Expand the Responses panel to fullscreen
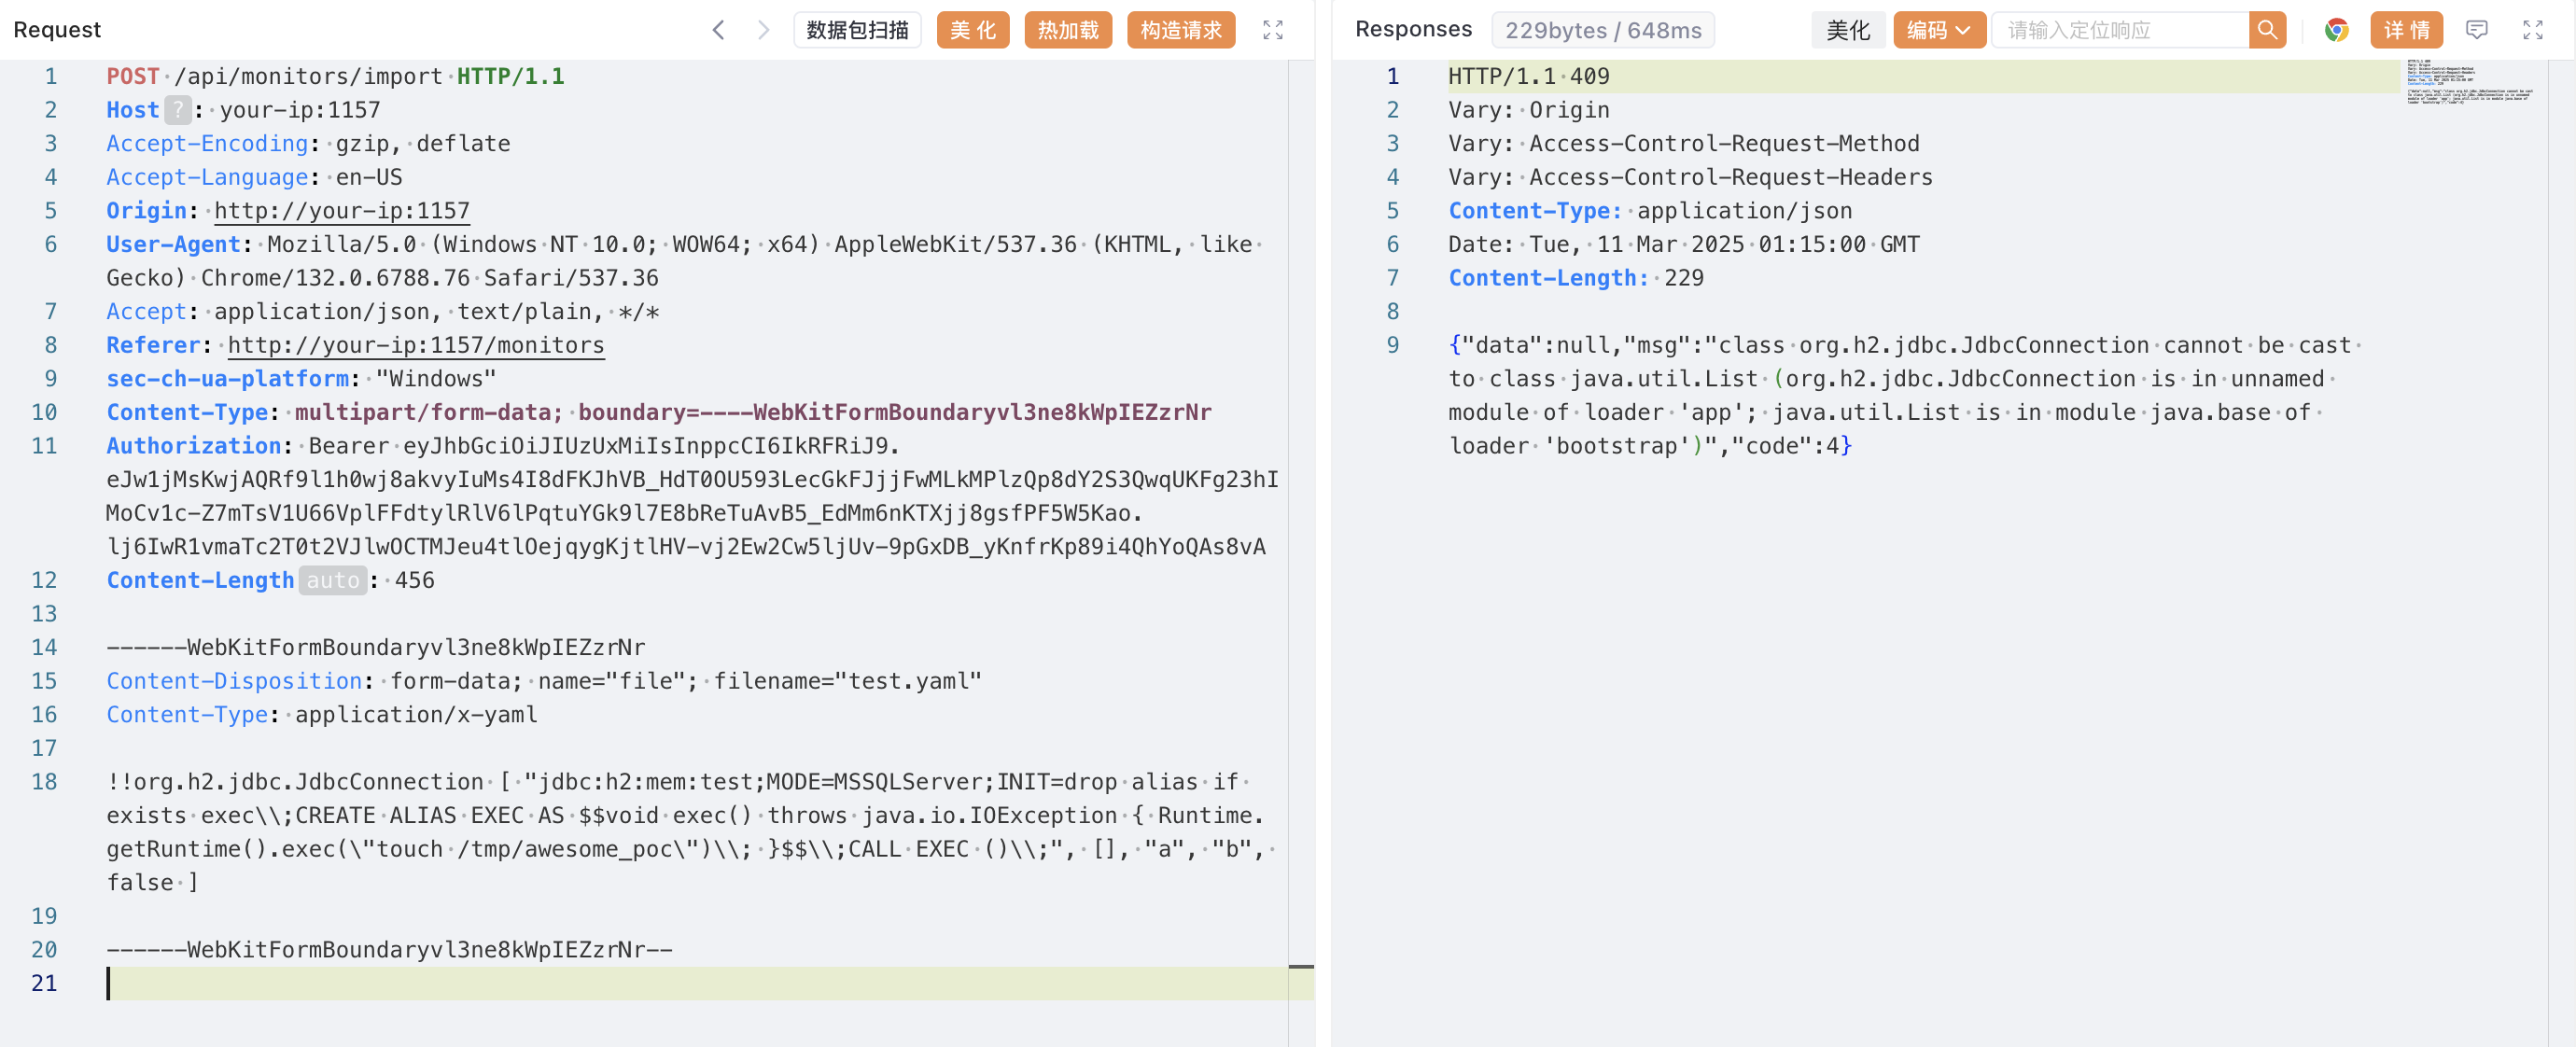Viewport: 2576px width, 1047px height. pyautogui.click(x=2532, y=30)
